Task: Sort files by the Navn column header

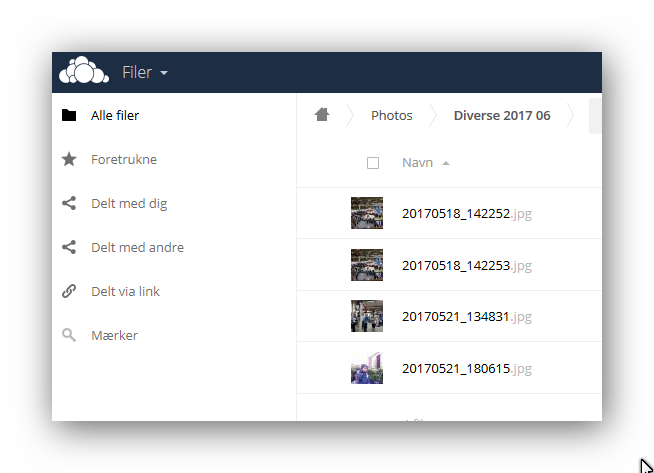Action: 417,163
